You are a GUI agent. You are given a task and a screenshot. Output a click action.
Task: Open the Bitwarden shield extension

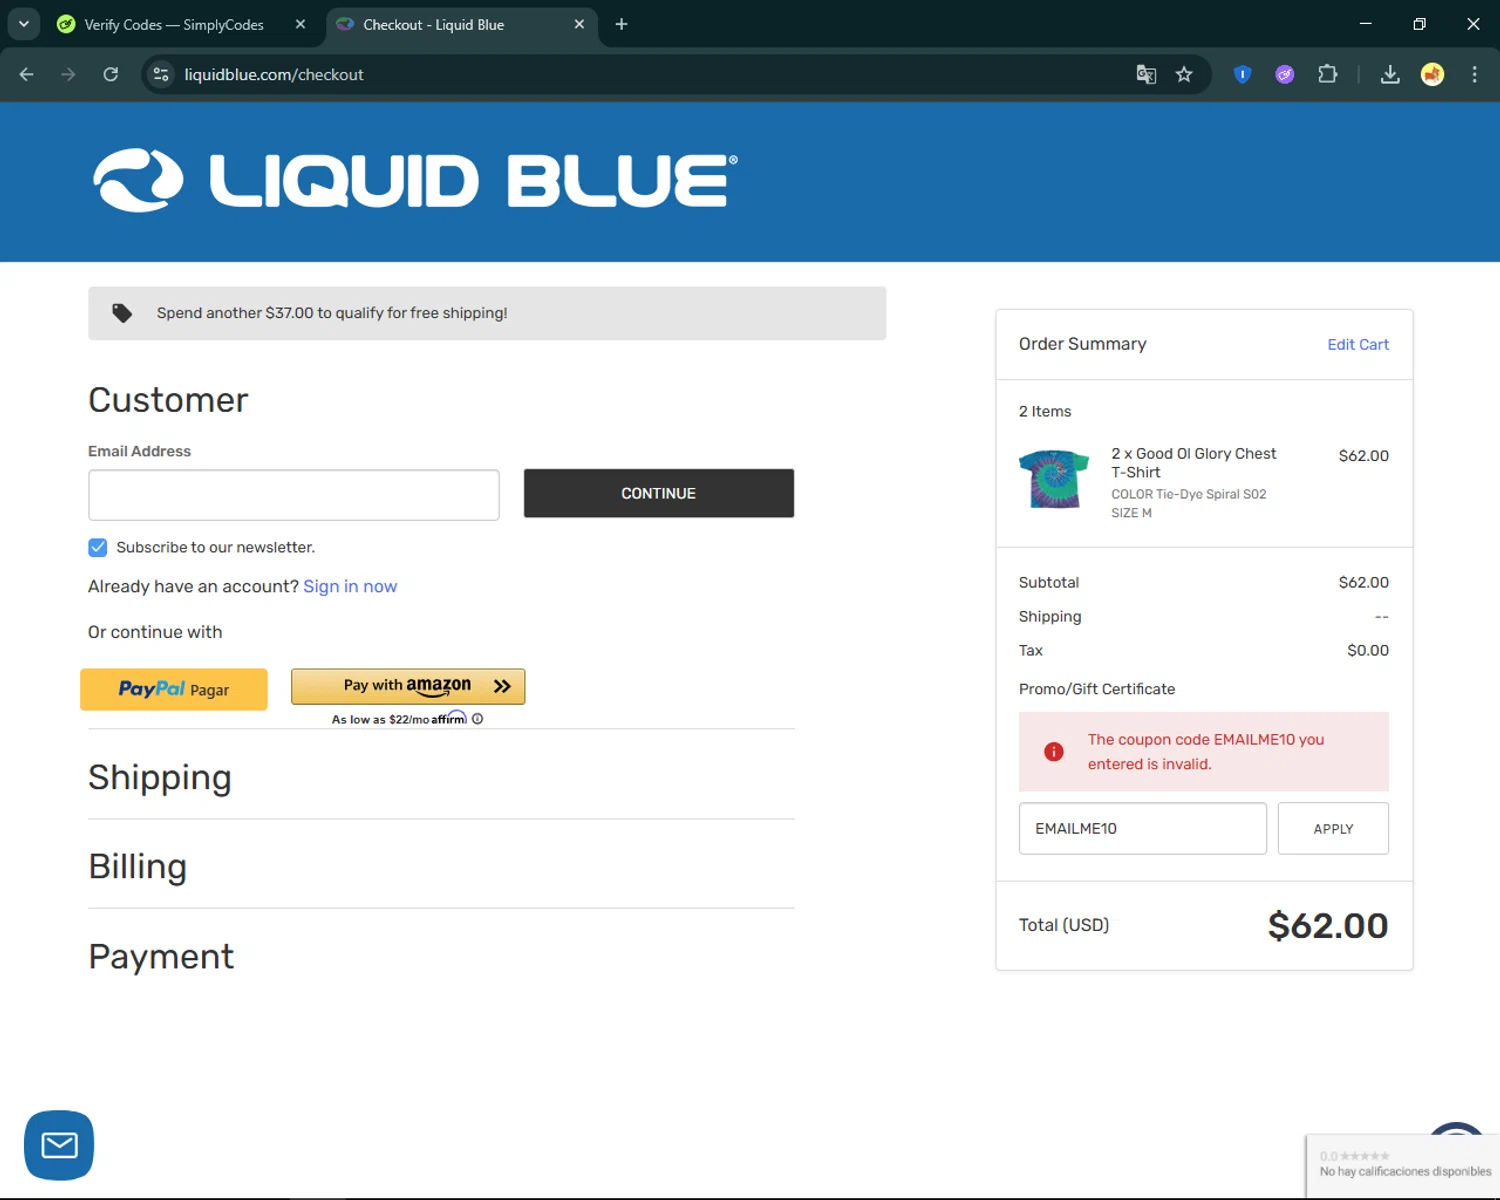point(1242,74)
